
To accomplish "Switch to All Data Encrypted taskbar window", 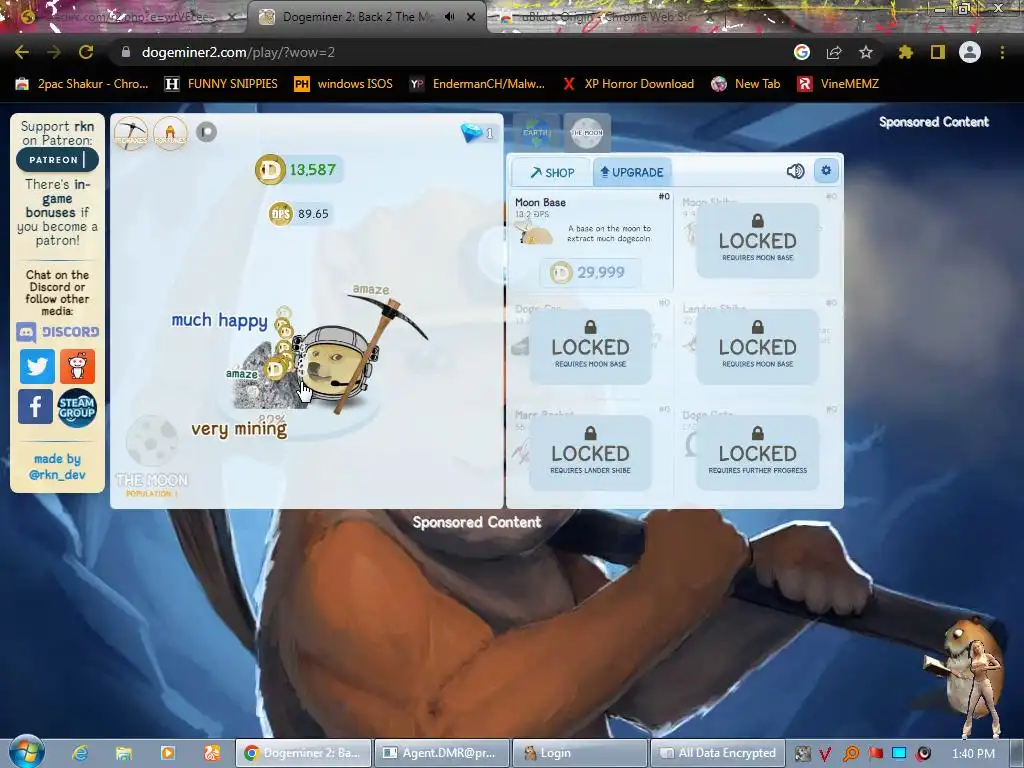I will [x=717, y=753].
